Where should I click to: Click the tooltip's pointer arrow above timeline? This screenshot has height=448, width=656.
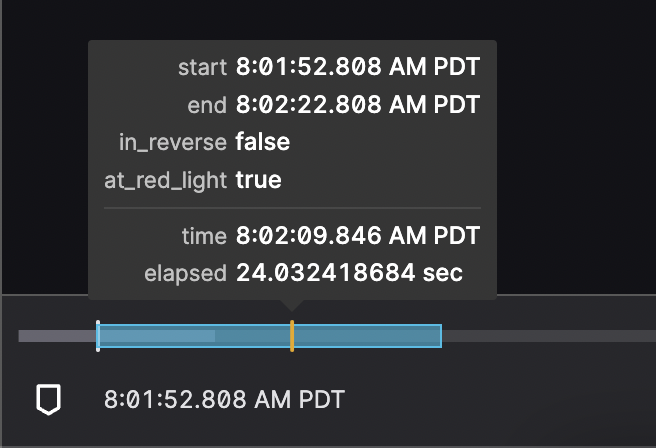(x=291, y=303)
